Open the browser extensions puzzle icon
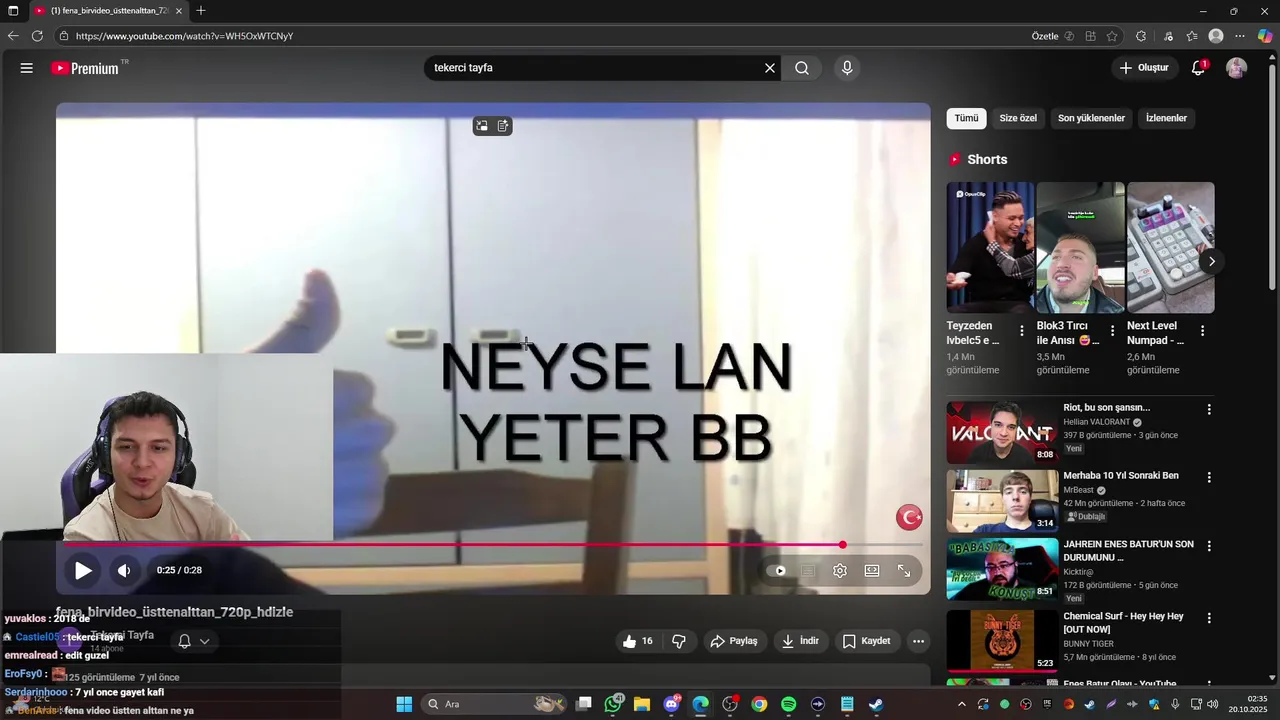Image resolution: width=1280 pixels, height=720 pixels. tap(1141, 36)
